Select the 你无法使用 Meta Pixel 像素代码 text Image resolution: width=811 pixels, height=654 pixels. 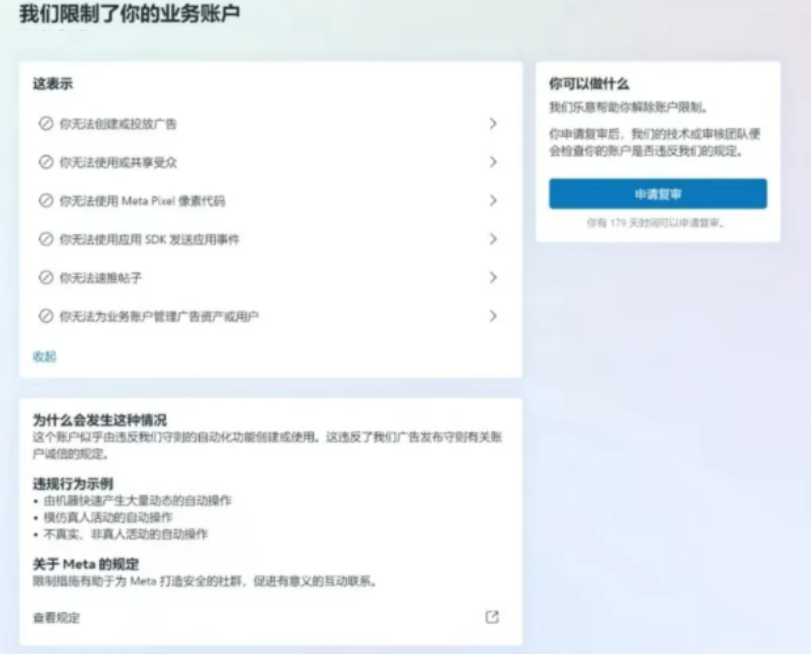tap(141, 201)
